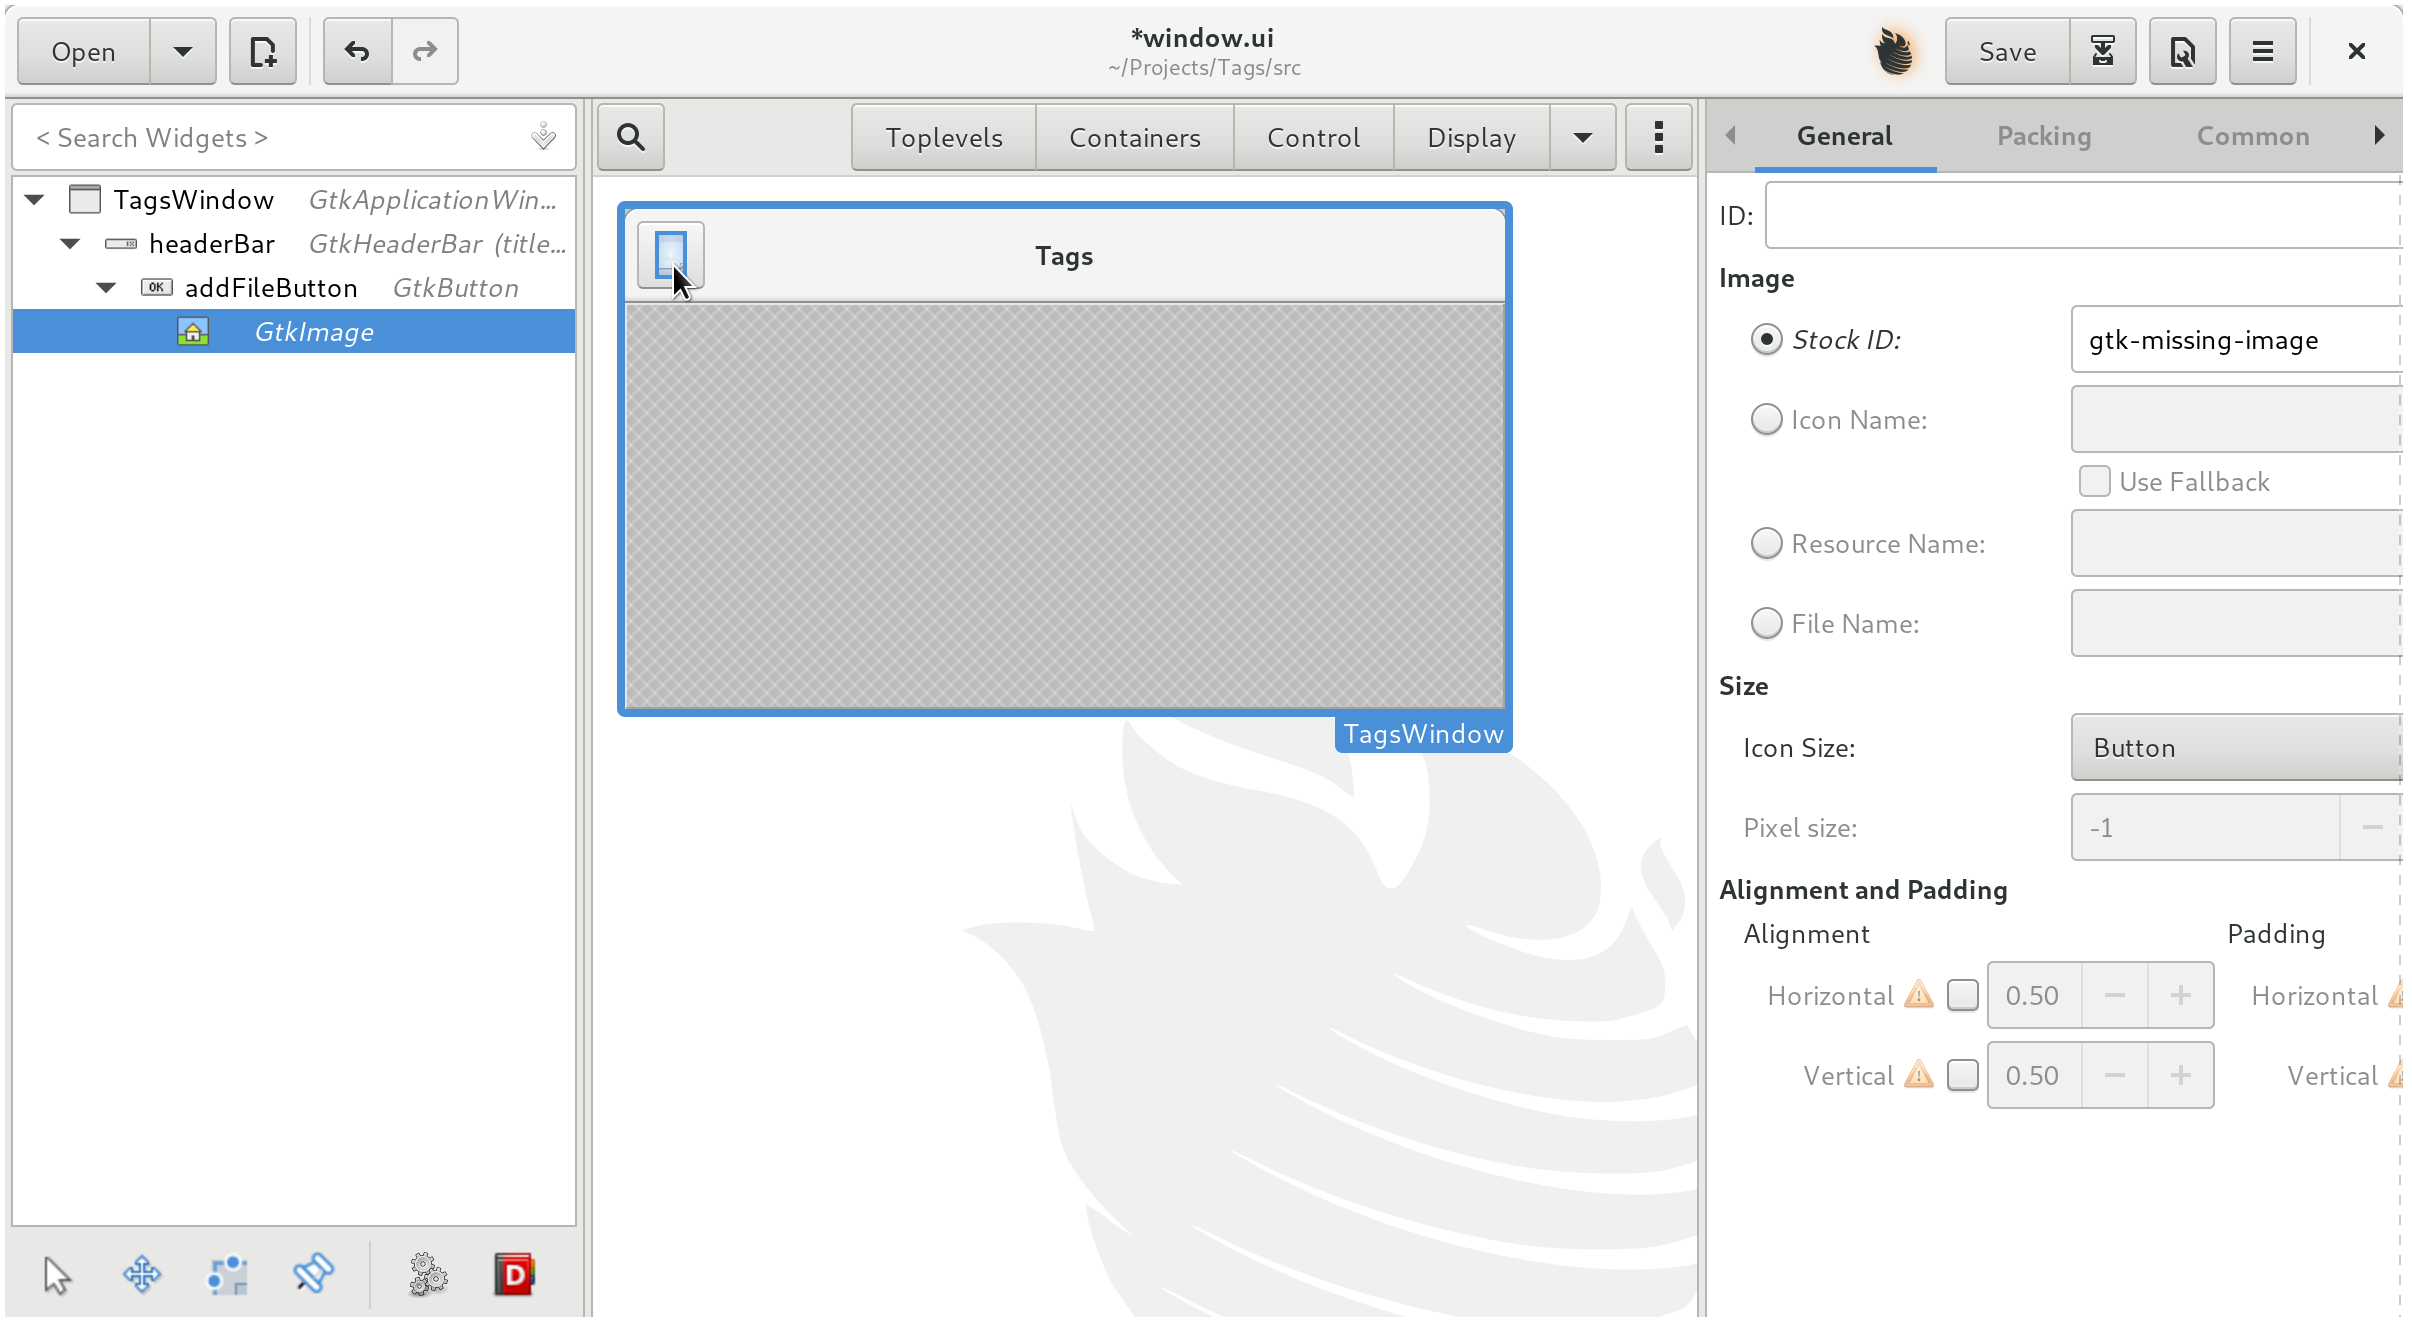Screen dimensions: 2412x1326
Task: Click the Tags title in header bar preview
Action: [1064, 256]
